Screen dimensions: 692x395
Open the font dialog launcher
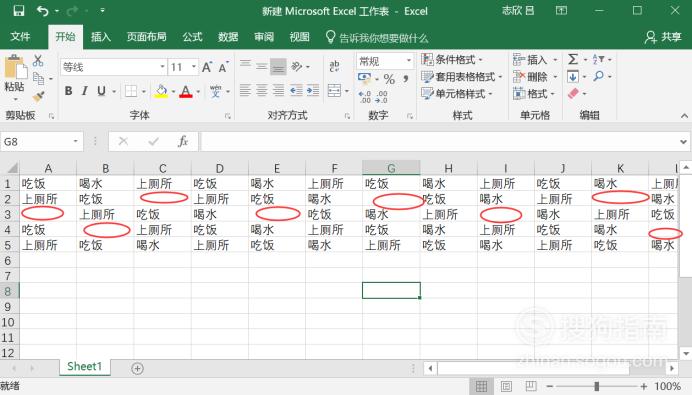coord(228,116)
